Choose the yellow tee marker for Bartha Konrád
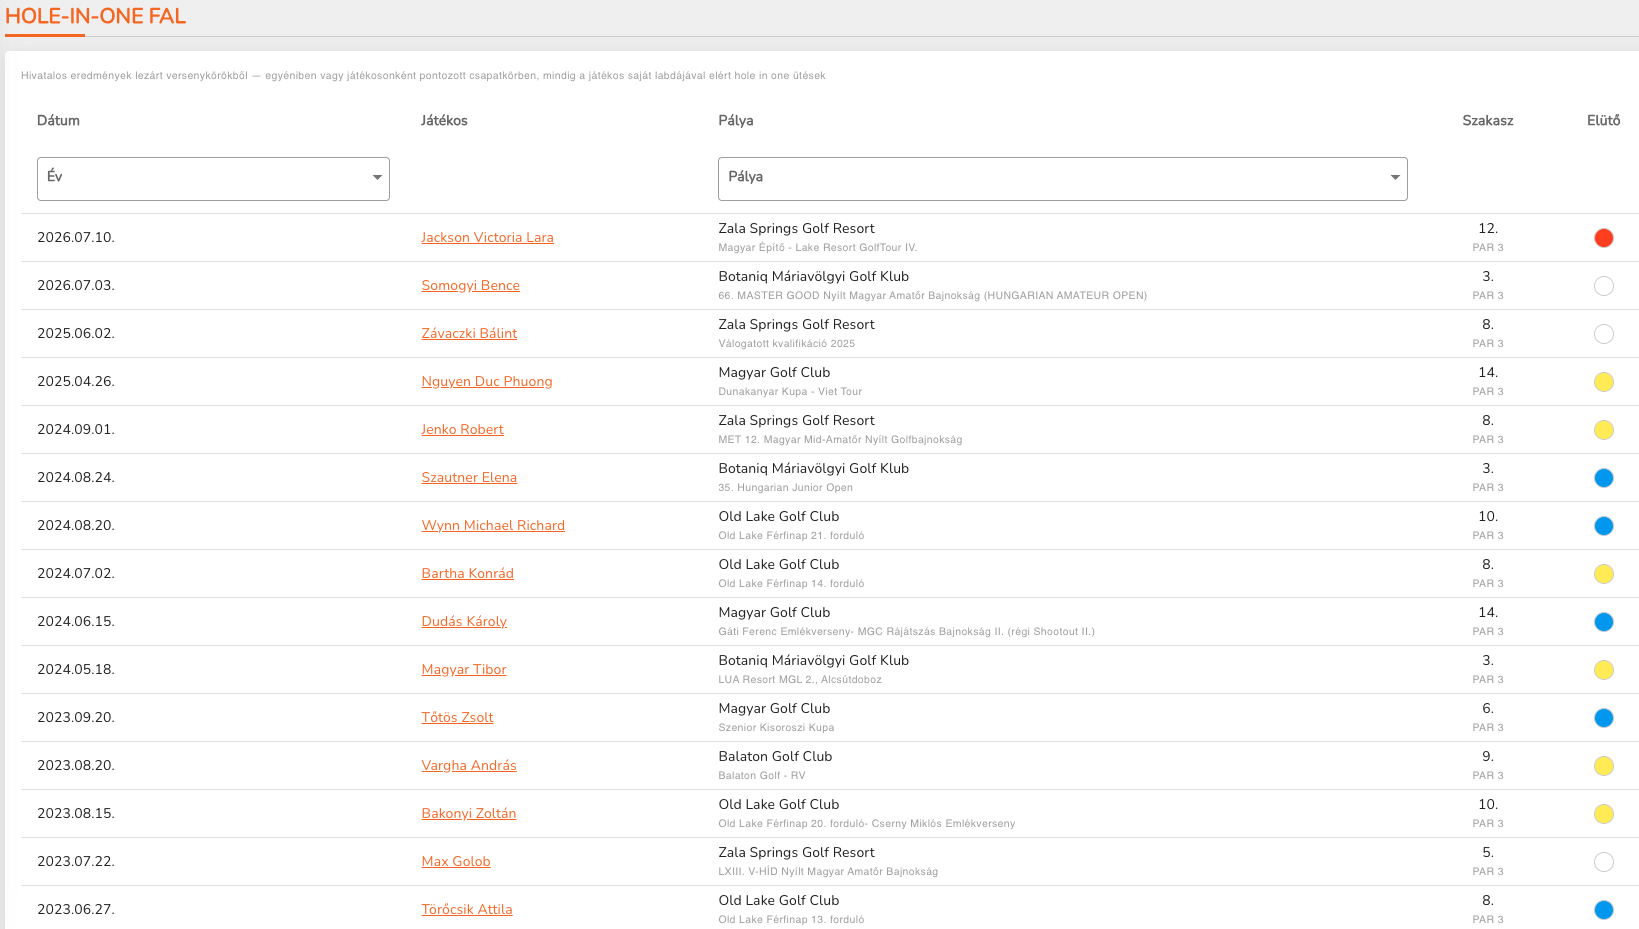The image size is (1639, 929). pos(1603,574)
